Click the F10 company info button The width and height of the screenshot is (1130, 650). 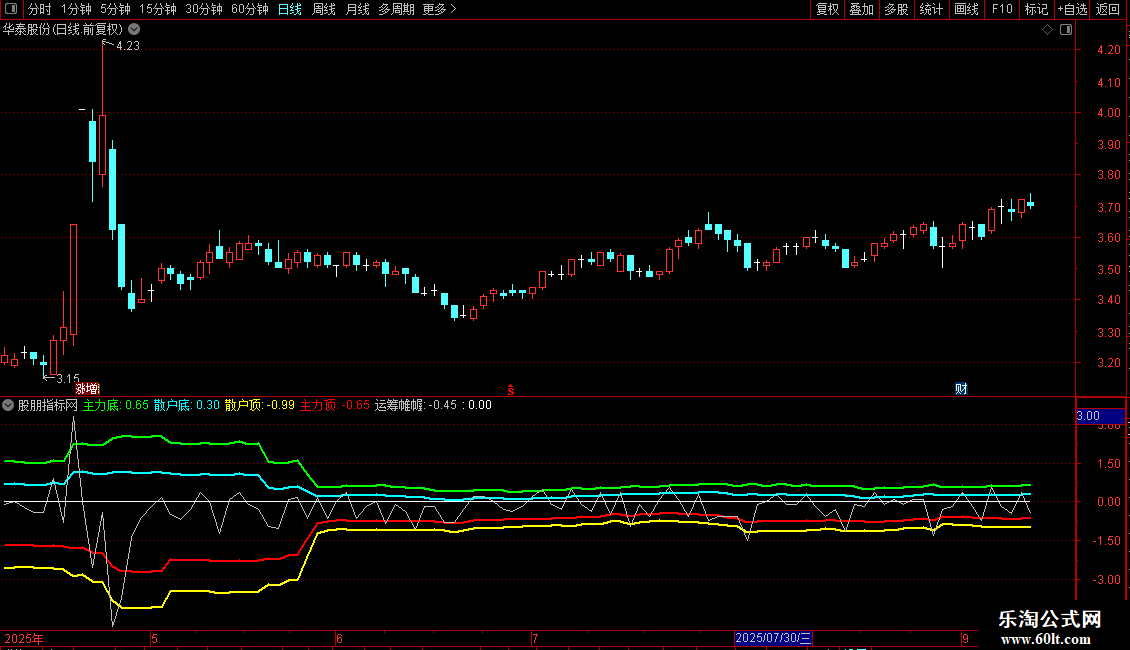(x=1002, y=9)
